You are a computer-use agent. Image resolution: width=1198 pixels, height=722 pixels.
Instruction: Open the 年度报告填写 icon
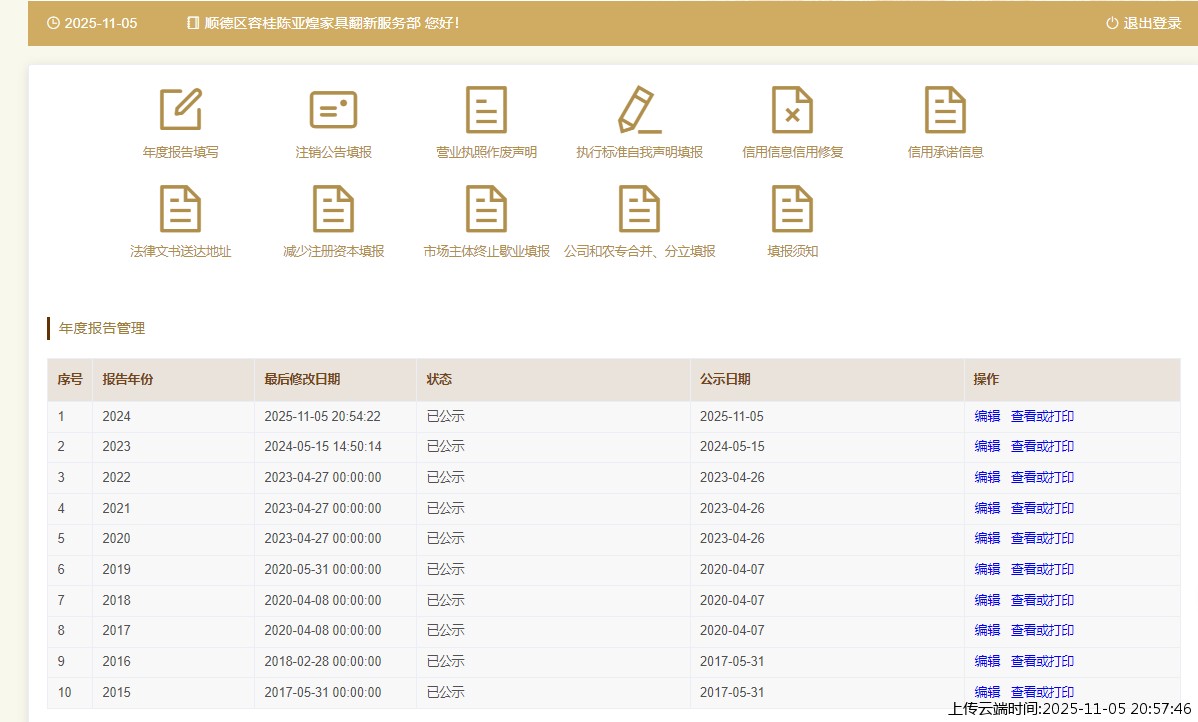coord(181,110)
